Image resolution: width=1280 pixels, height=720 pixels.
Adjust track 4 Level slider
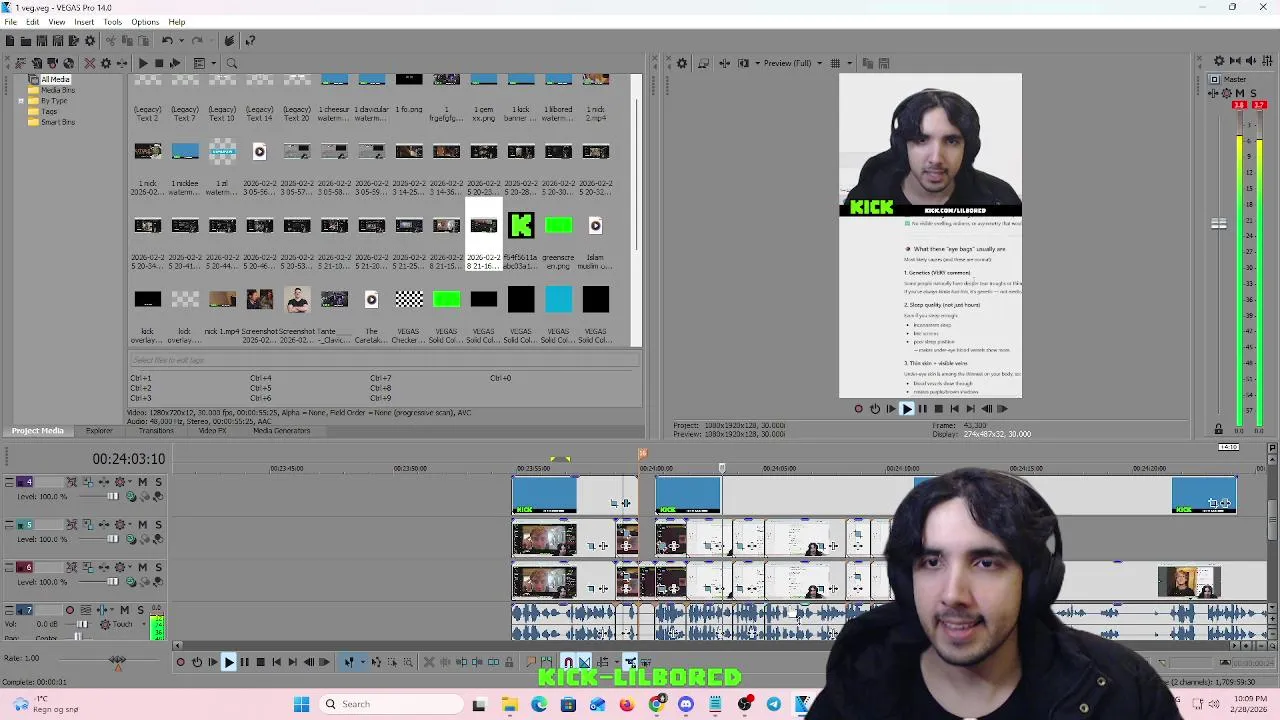[112, 496]
